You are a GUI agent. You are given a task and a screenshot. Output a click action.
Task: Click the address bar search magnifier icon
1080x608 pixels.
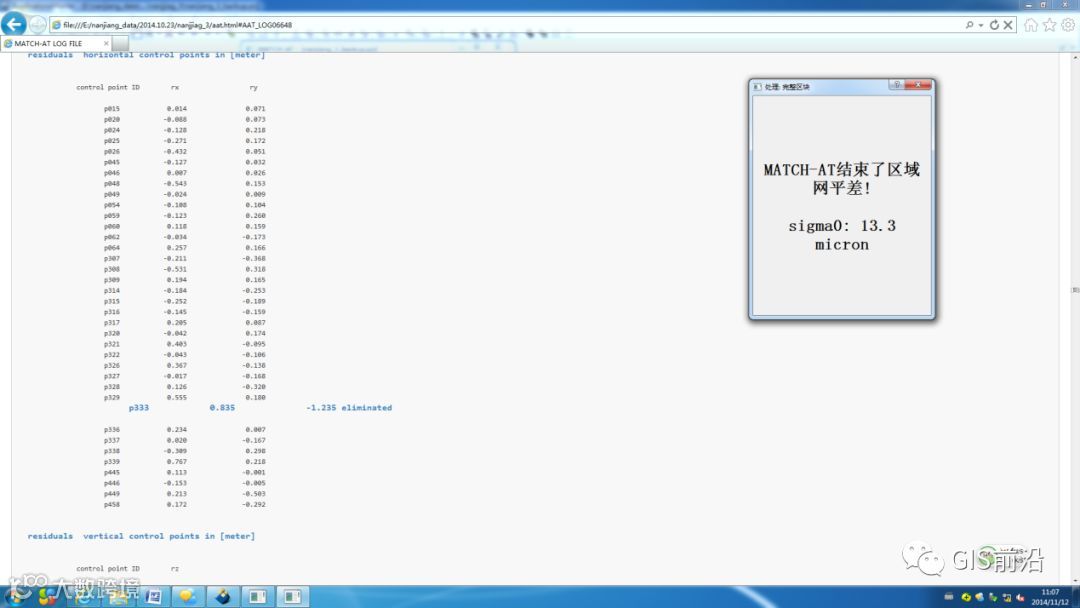pyautogui.click(x=970, y=25)
